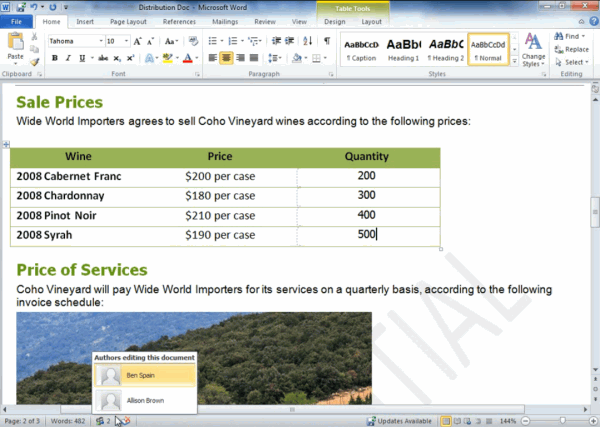Click the Save icon in title bar
This screenshot has width=600, height=427.
click(x=21, y=7)
